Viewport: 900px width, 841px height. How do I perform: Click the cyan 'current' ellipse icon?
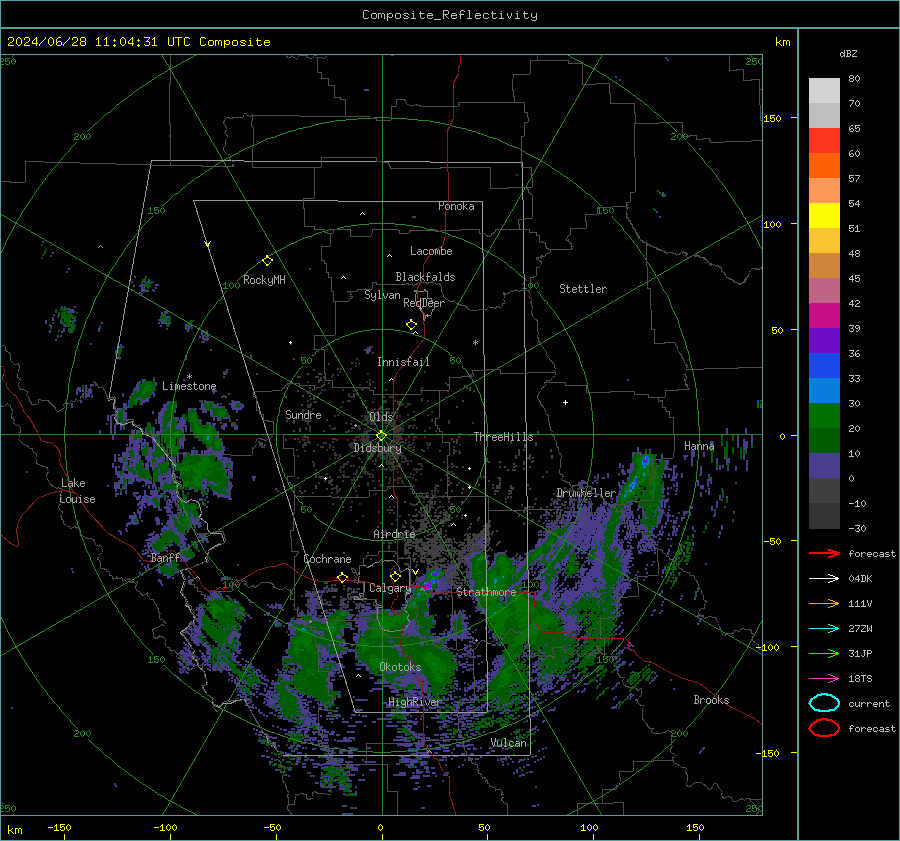(x=824, y=703)
